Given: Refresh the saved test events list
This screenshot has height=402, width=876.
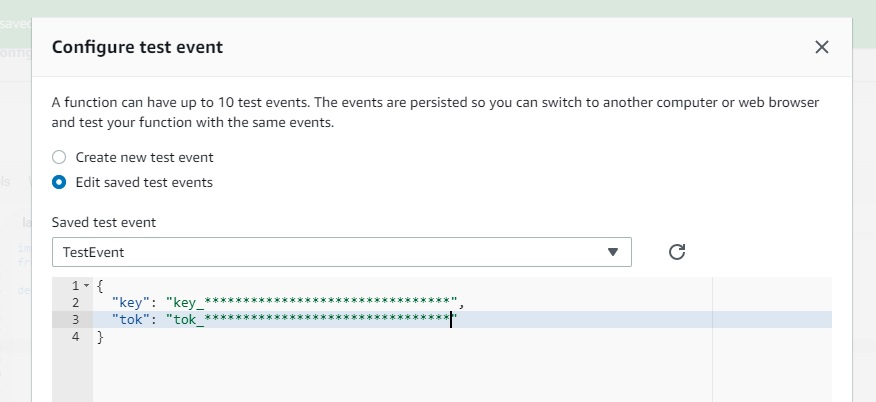Looking at the screenshot, I should click(677, 252).
